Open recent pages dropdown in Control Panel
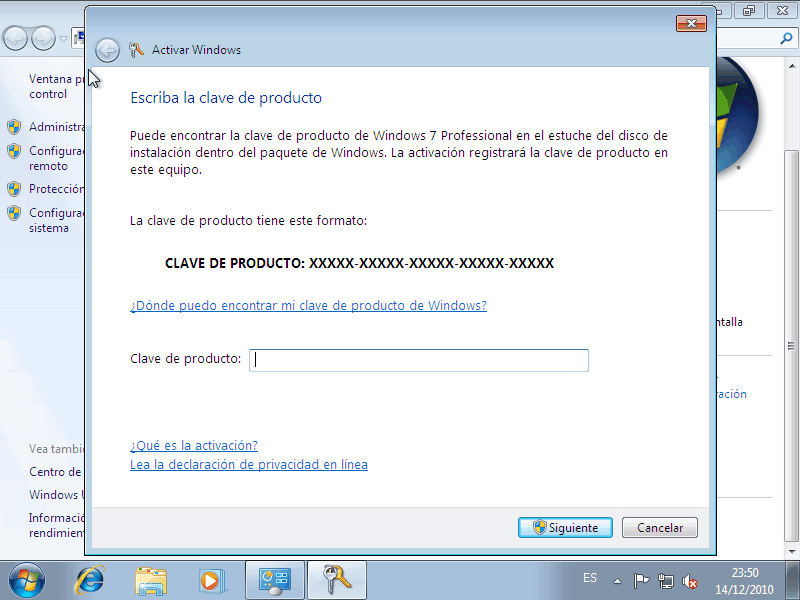This screenshot has height=600, width=800. pyautogui.click(x=63, y=39)
